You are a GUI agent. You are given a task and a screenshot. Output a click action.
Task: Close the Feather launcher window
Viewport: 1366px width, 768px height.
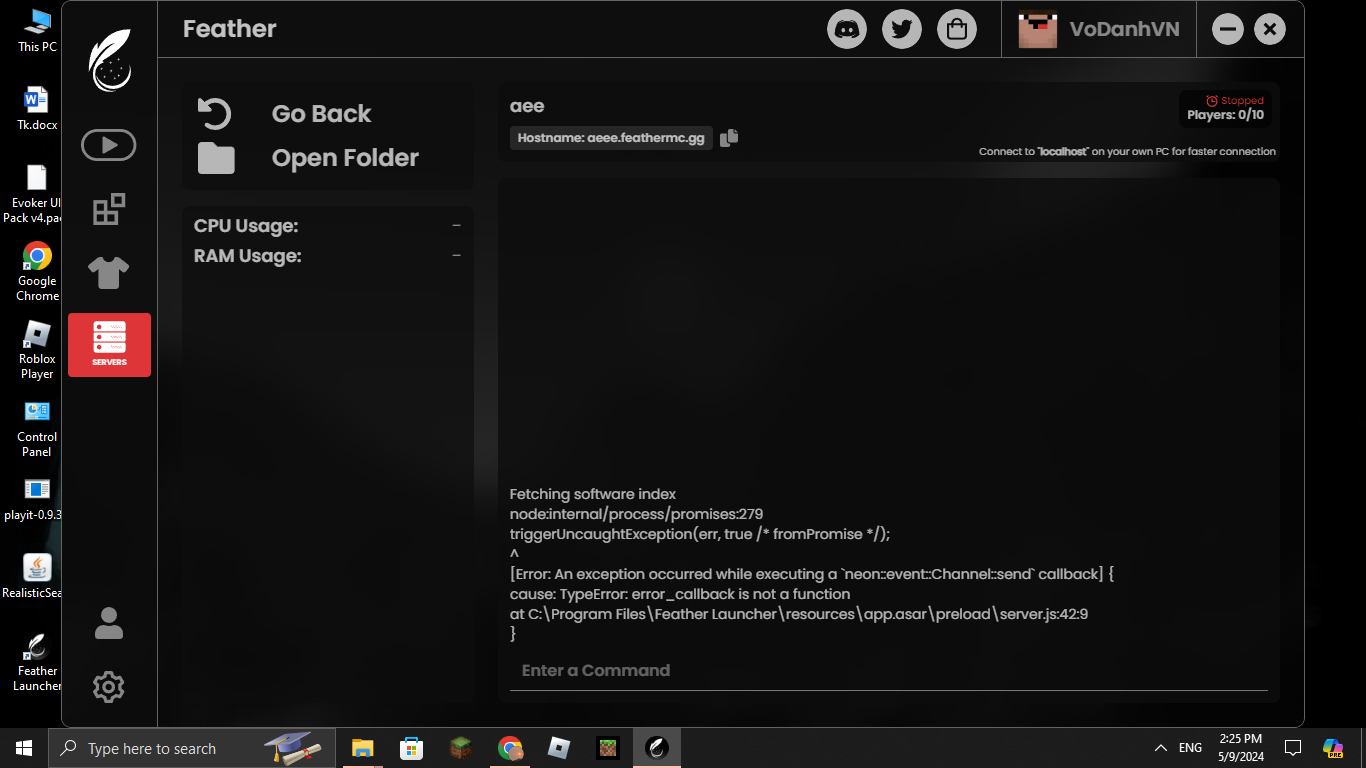[x=1269, y=29]
